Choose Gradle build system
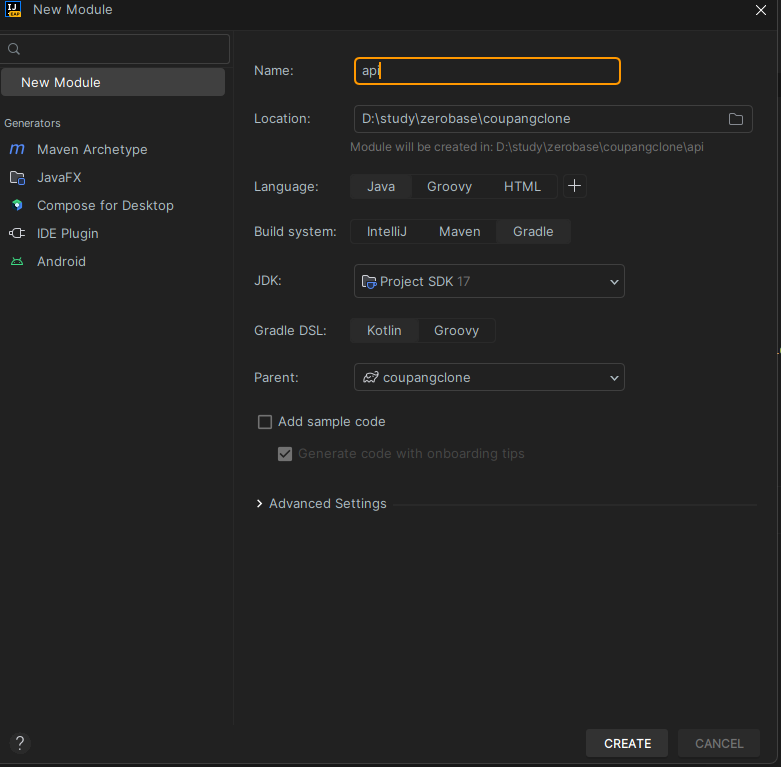Screen dimensions: 781x767 pyautogui.click(x=533, y=232)
